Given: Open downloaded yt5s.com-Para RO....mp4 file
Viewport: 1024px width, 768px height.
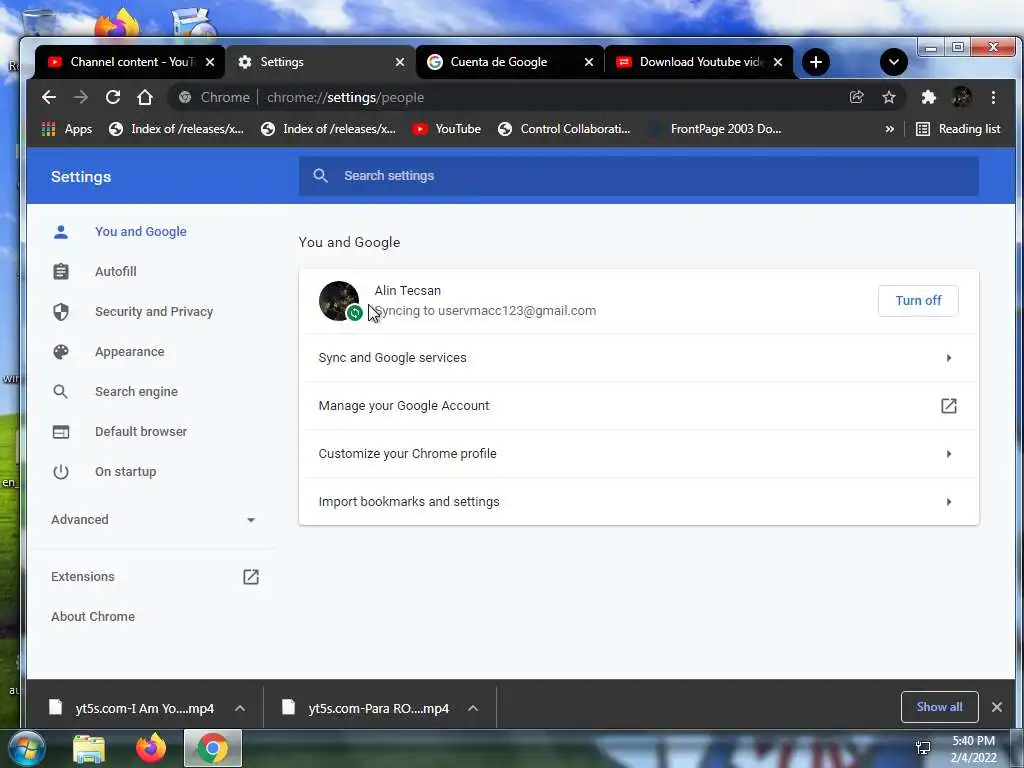Looking at the screenshot, I should 366,708.
